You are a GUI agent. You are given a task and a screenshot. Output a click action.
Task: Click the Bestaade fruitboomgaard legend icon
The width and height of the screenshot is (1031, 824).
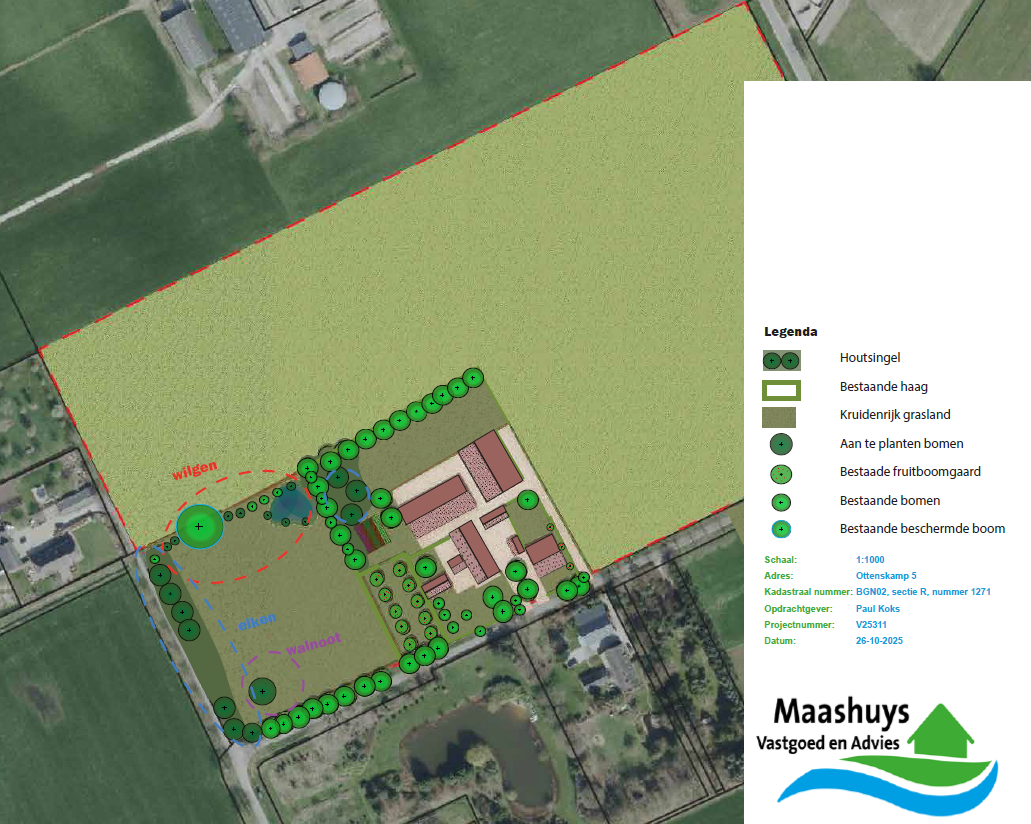tap(781, 474)
